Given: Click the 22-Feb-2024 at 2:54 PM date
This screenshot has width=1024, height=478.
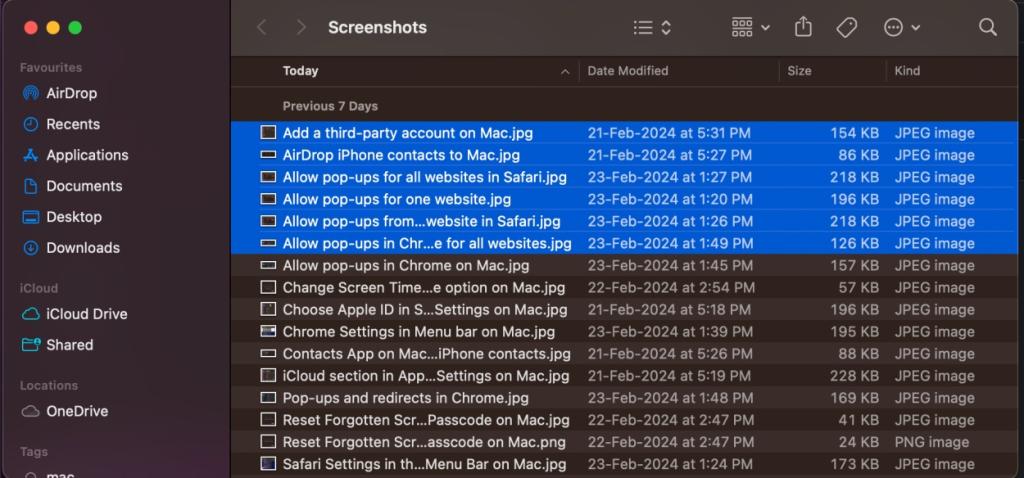Looking at the screenshot, I should pos(671,288).
